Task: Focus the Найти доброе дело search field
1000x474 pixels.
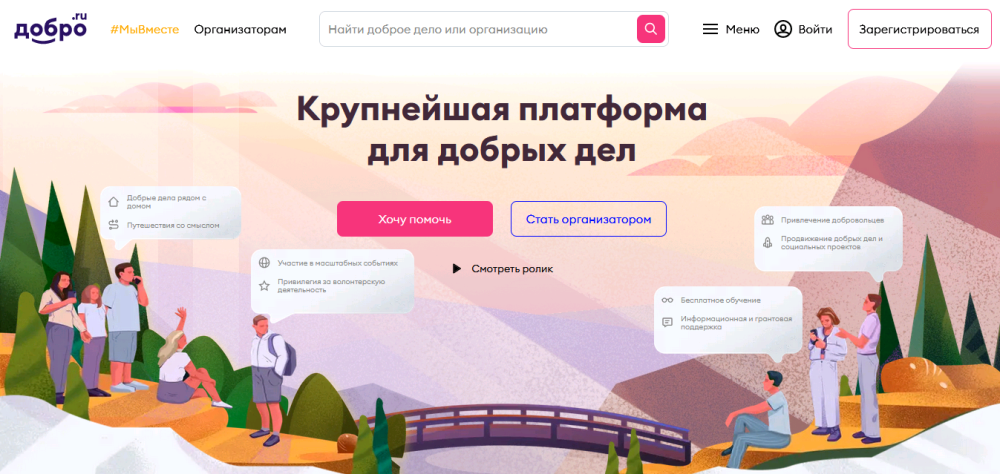Action: [478, 29]
